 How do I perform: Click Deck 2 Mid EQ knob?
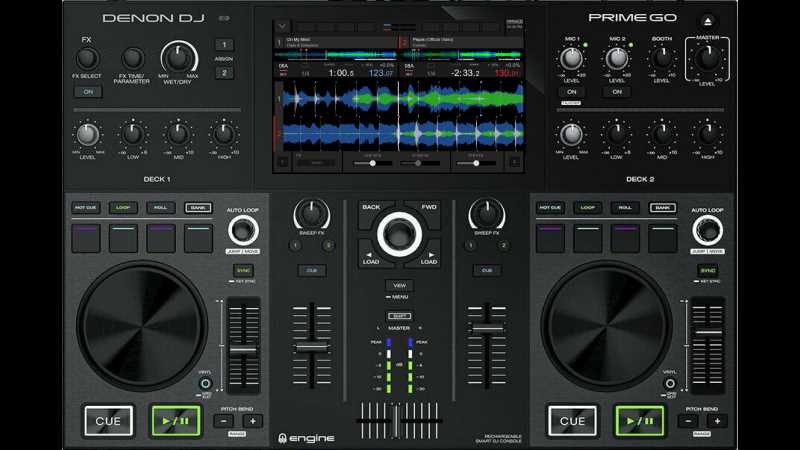[662, 135]
